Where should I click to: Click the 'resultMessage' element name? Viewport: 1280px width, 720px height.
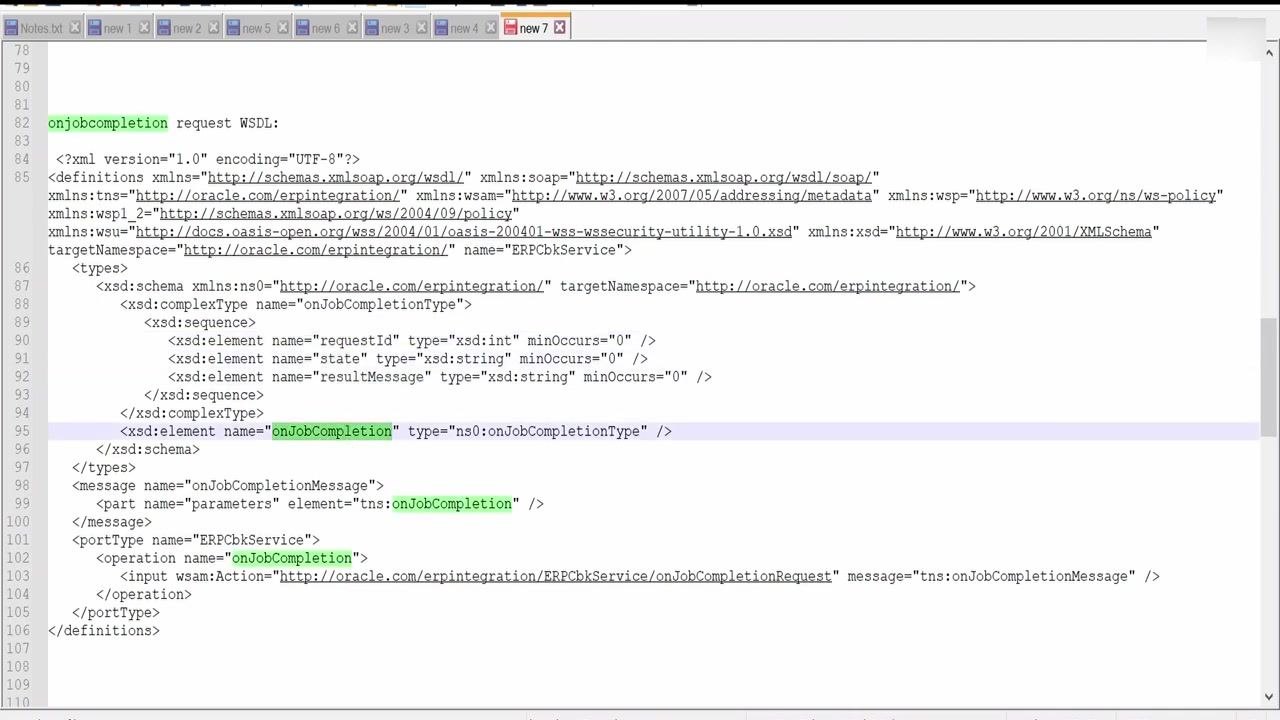[x=372, y=377]
